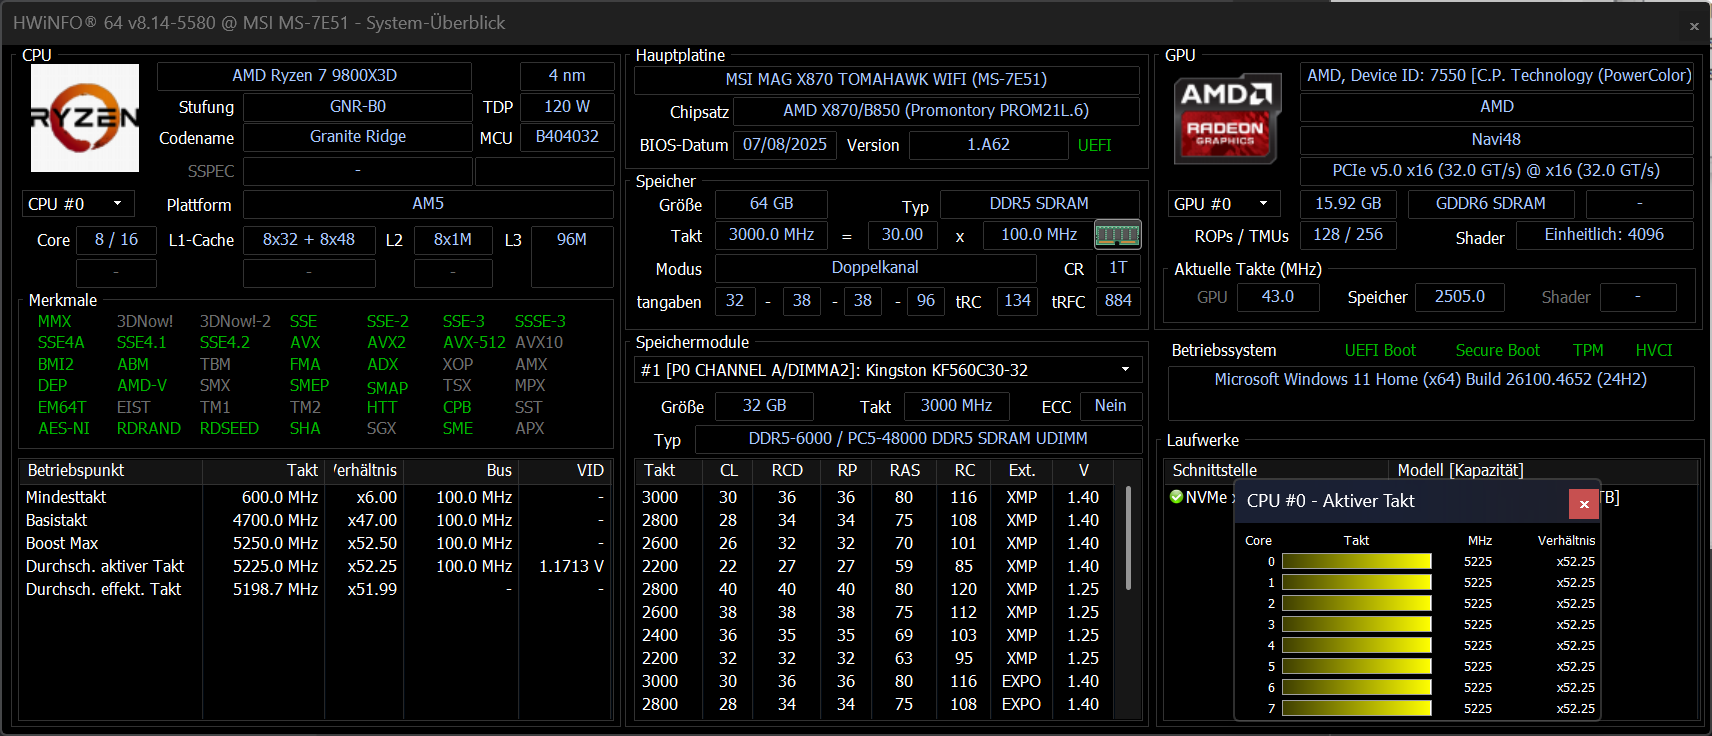
Task: Click the BIOS version 1.A62 field
Action: 988,145
